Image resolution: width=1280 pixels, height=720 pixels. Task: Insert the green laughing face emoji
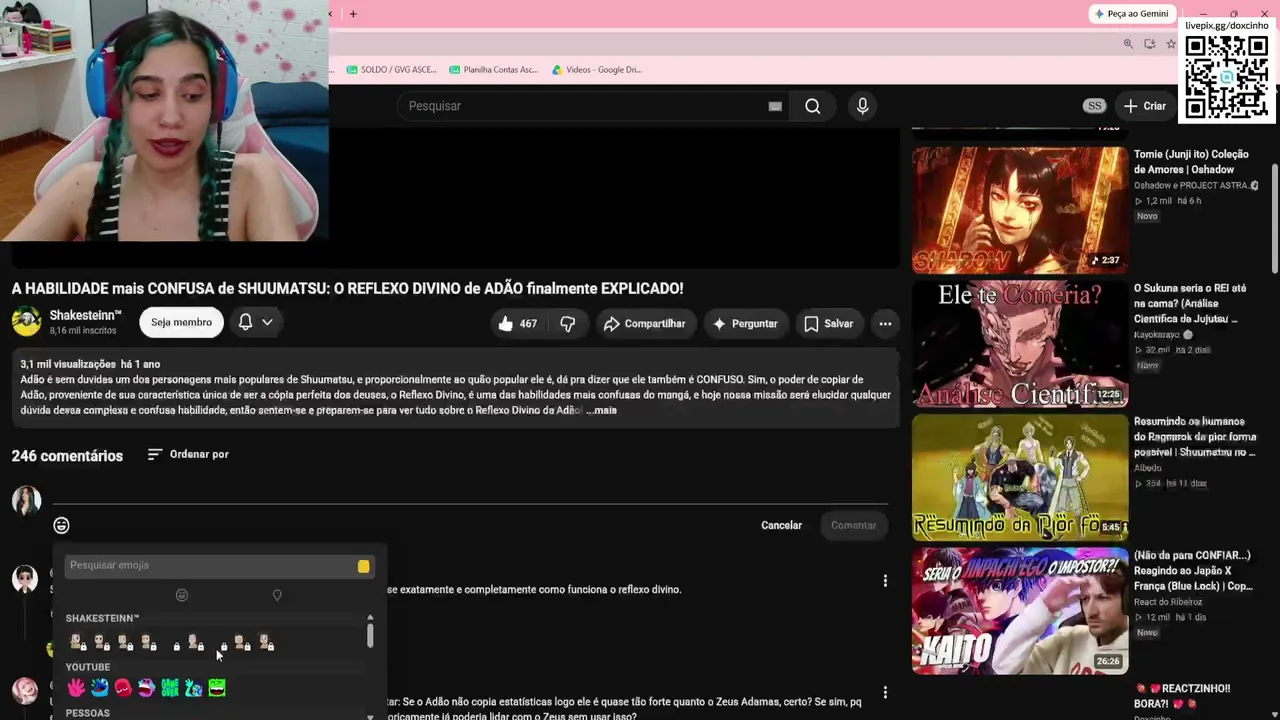217,688
